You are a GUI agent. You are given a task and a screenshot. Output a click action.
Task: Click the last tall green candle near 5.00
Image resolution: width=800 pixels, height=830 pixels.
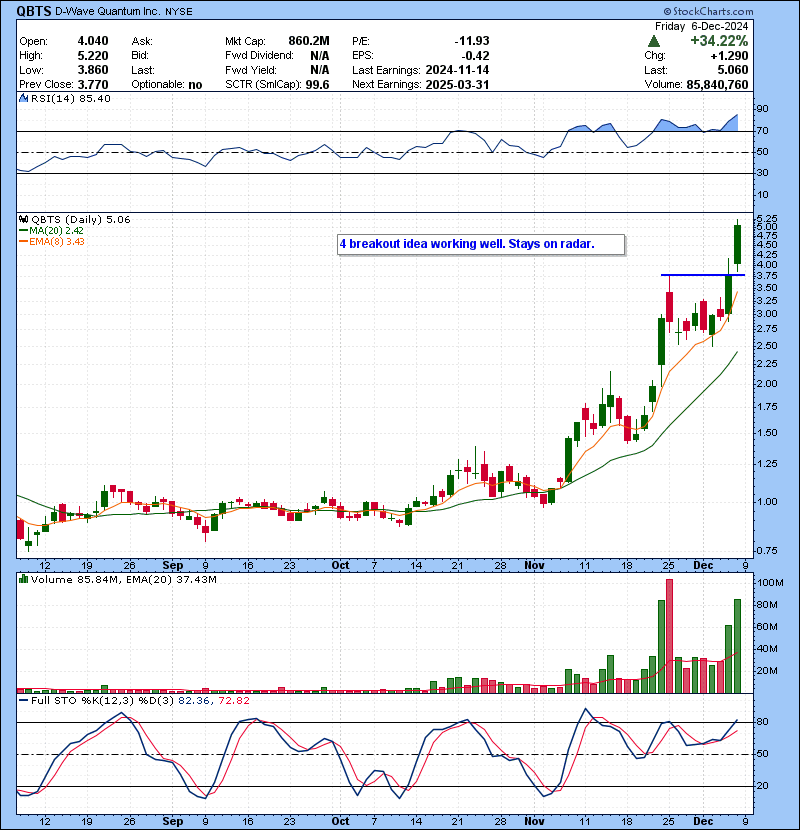737,245
